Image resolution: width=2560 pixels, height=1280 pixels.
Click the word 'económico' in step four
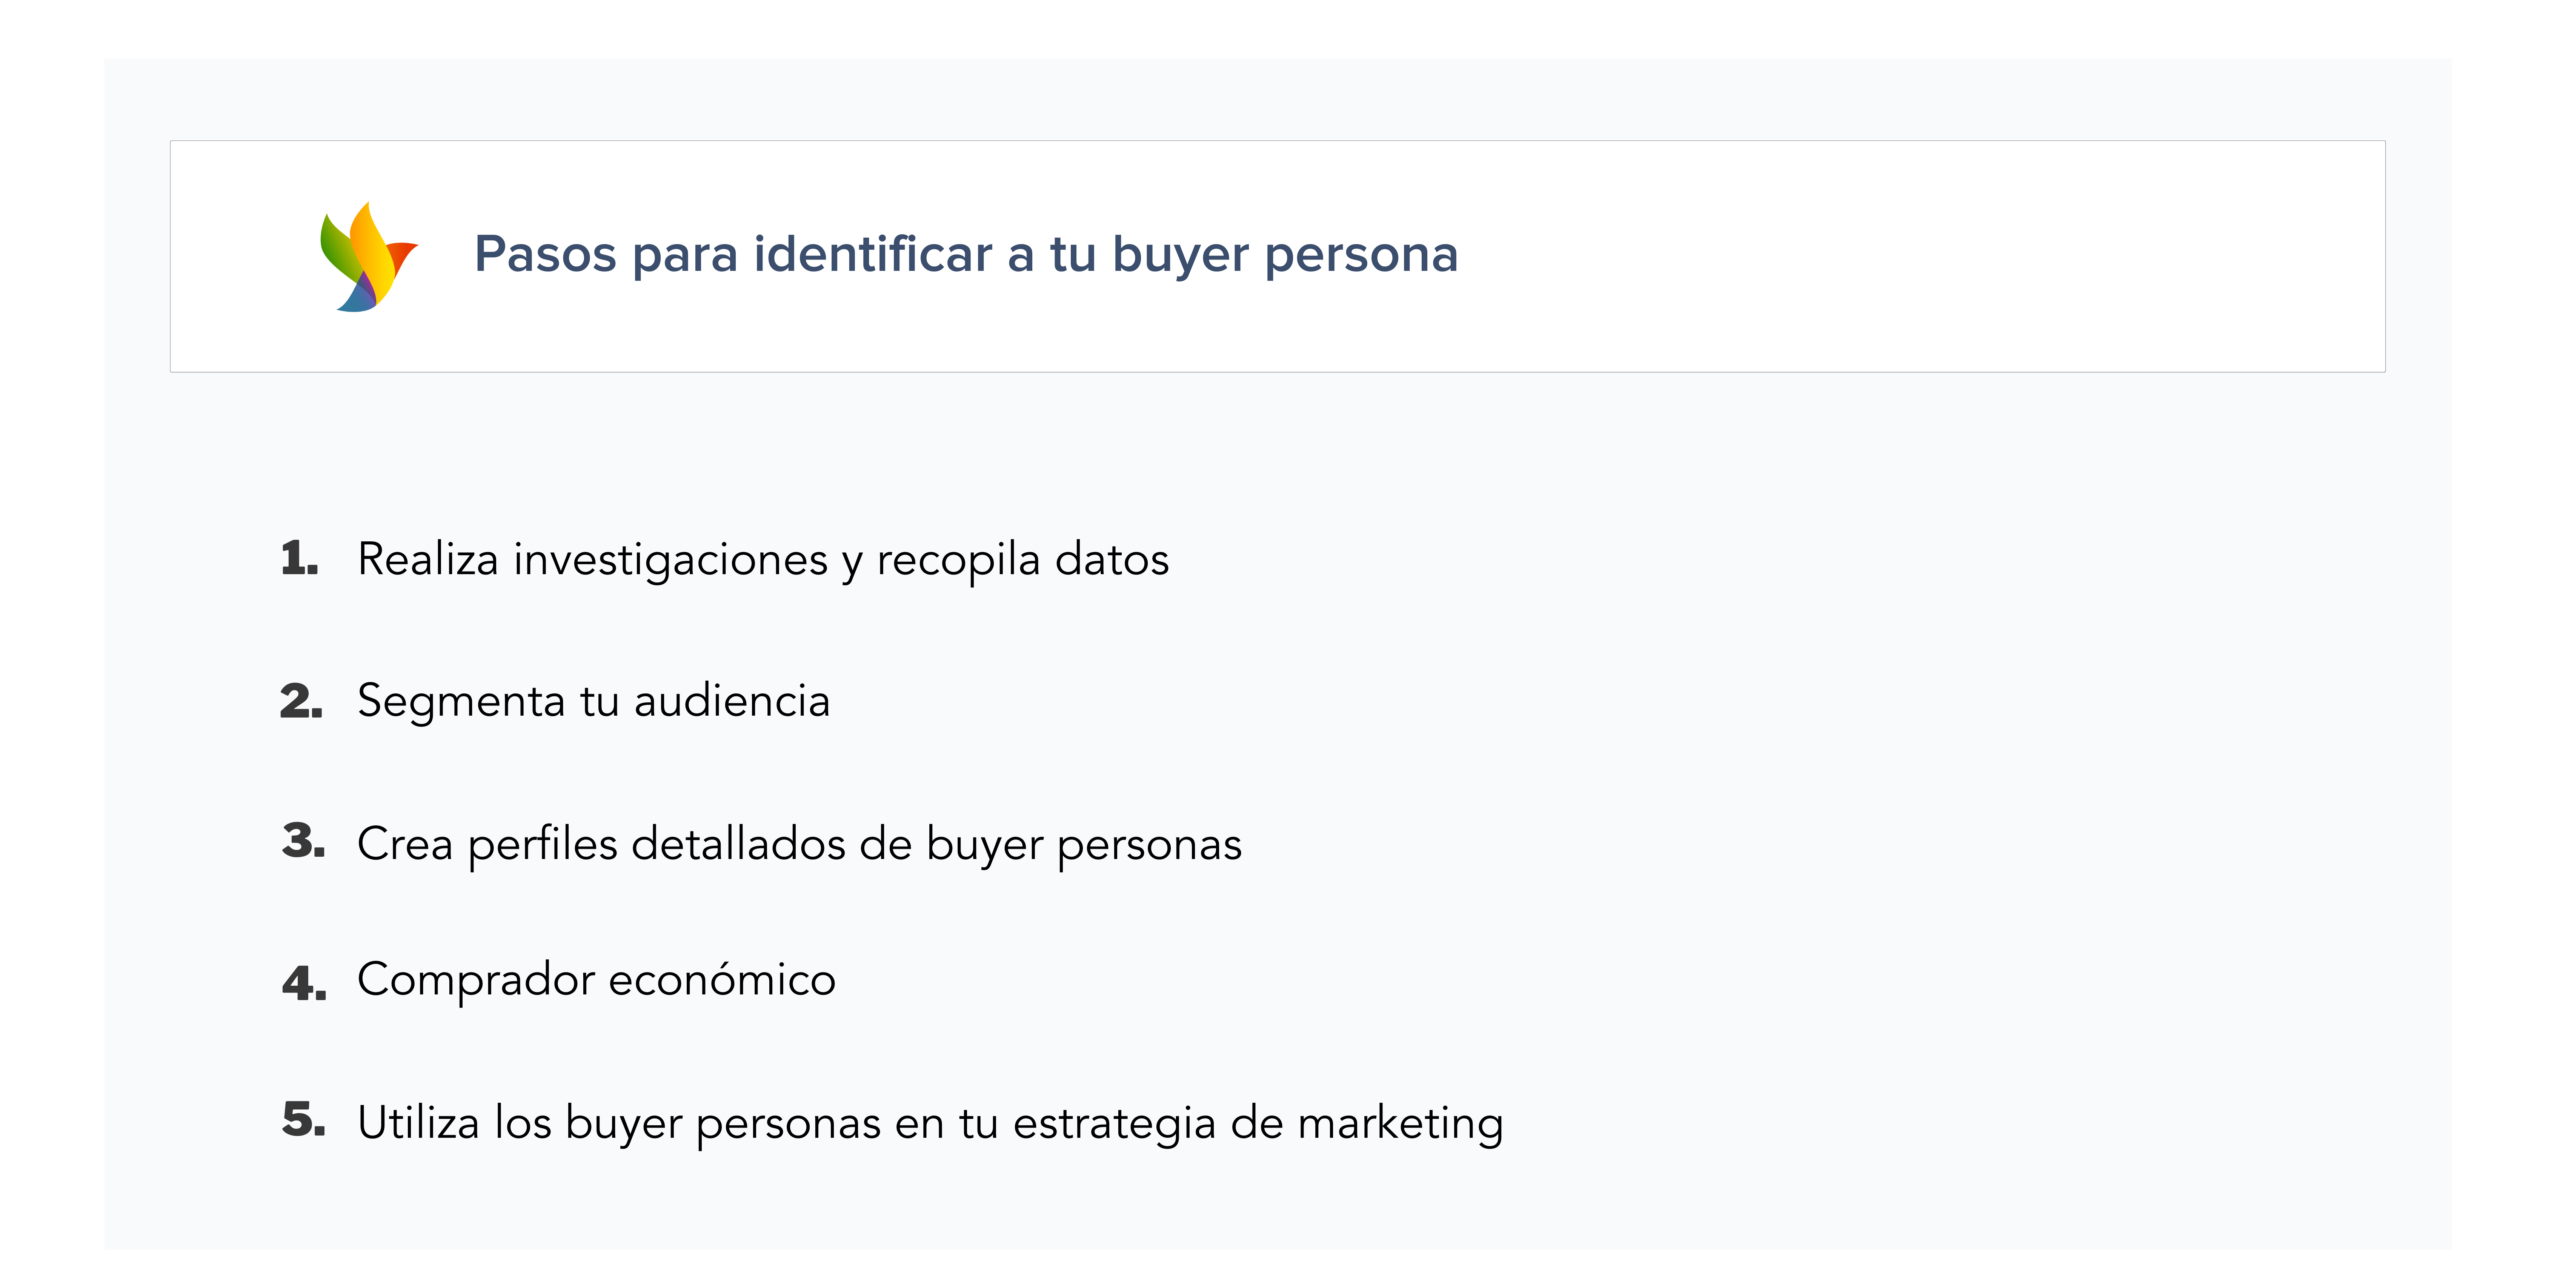(x=721, y=980)
